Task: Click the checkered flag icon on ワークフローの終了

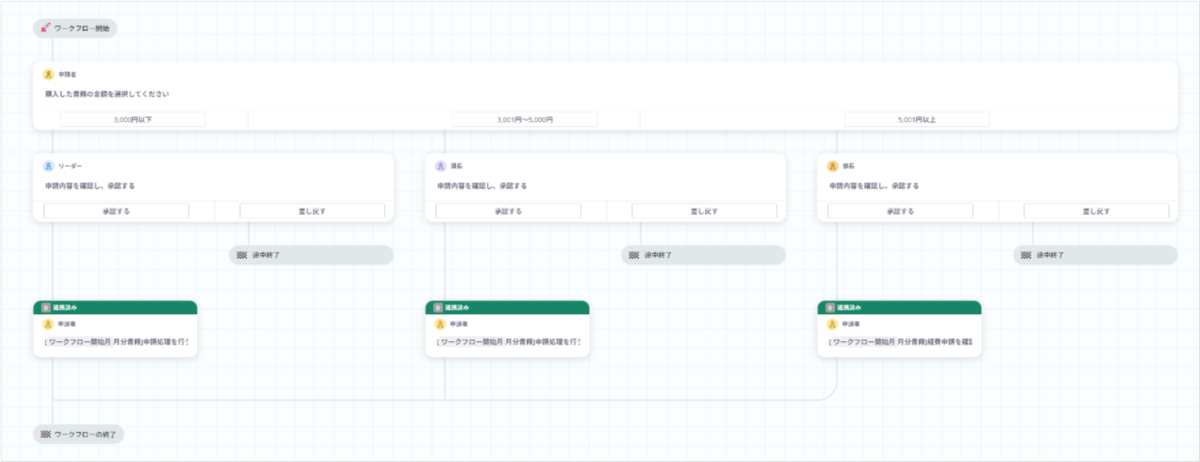Action: 46,435
